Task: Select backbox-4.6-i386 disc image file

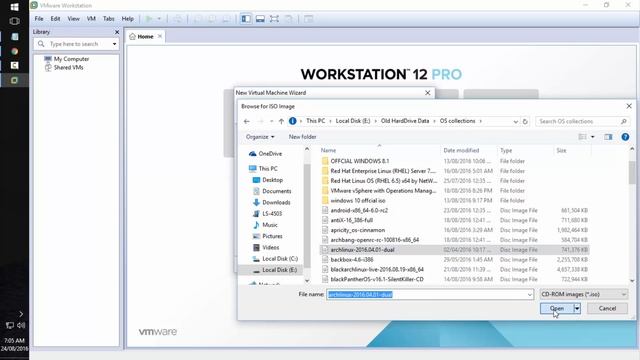Action: click(352, 260)
